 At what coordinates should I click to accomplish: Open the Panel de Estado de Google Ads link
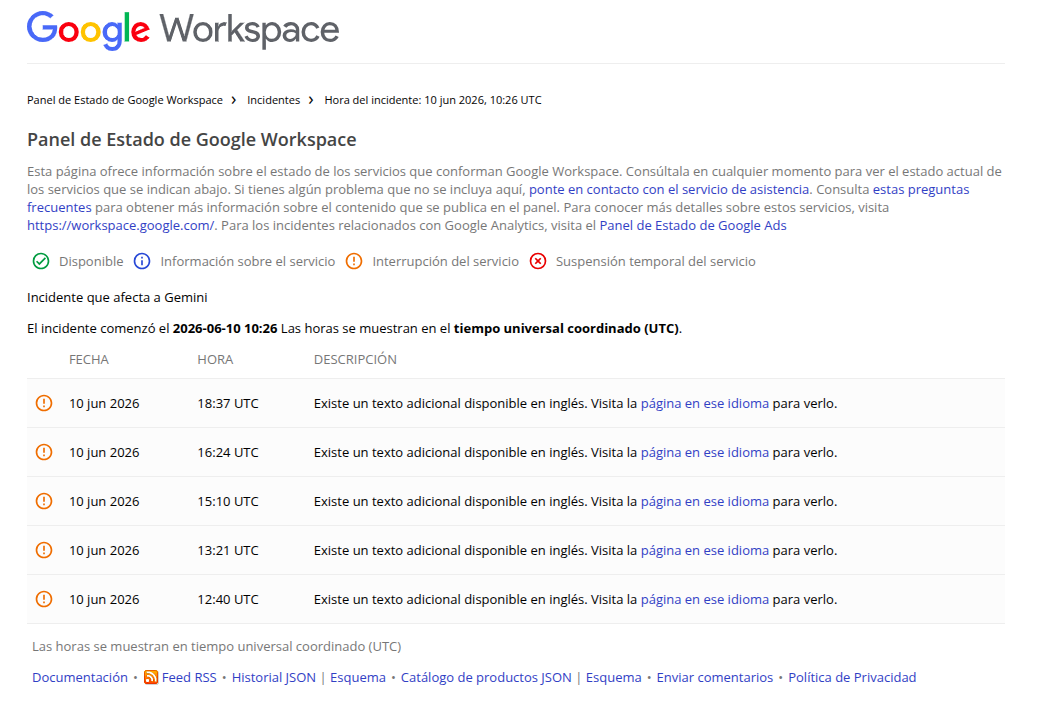pos(692,225)
